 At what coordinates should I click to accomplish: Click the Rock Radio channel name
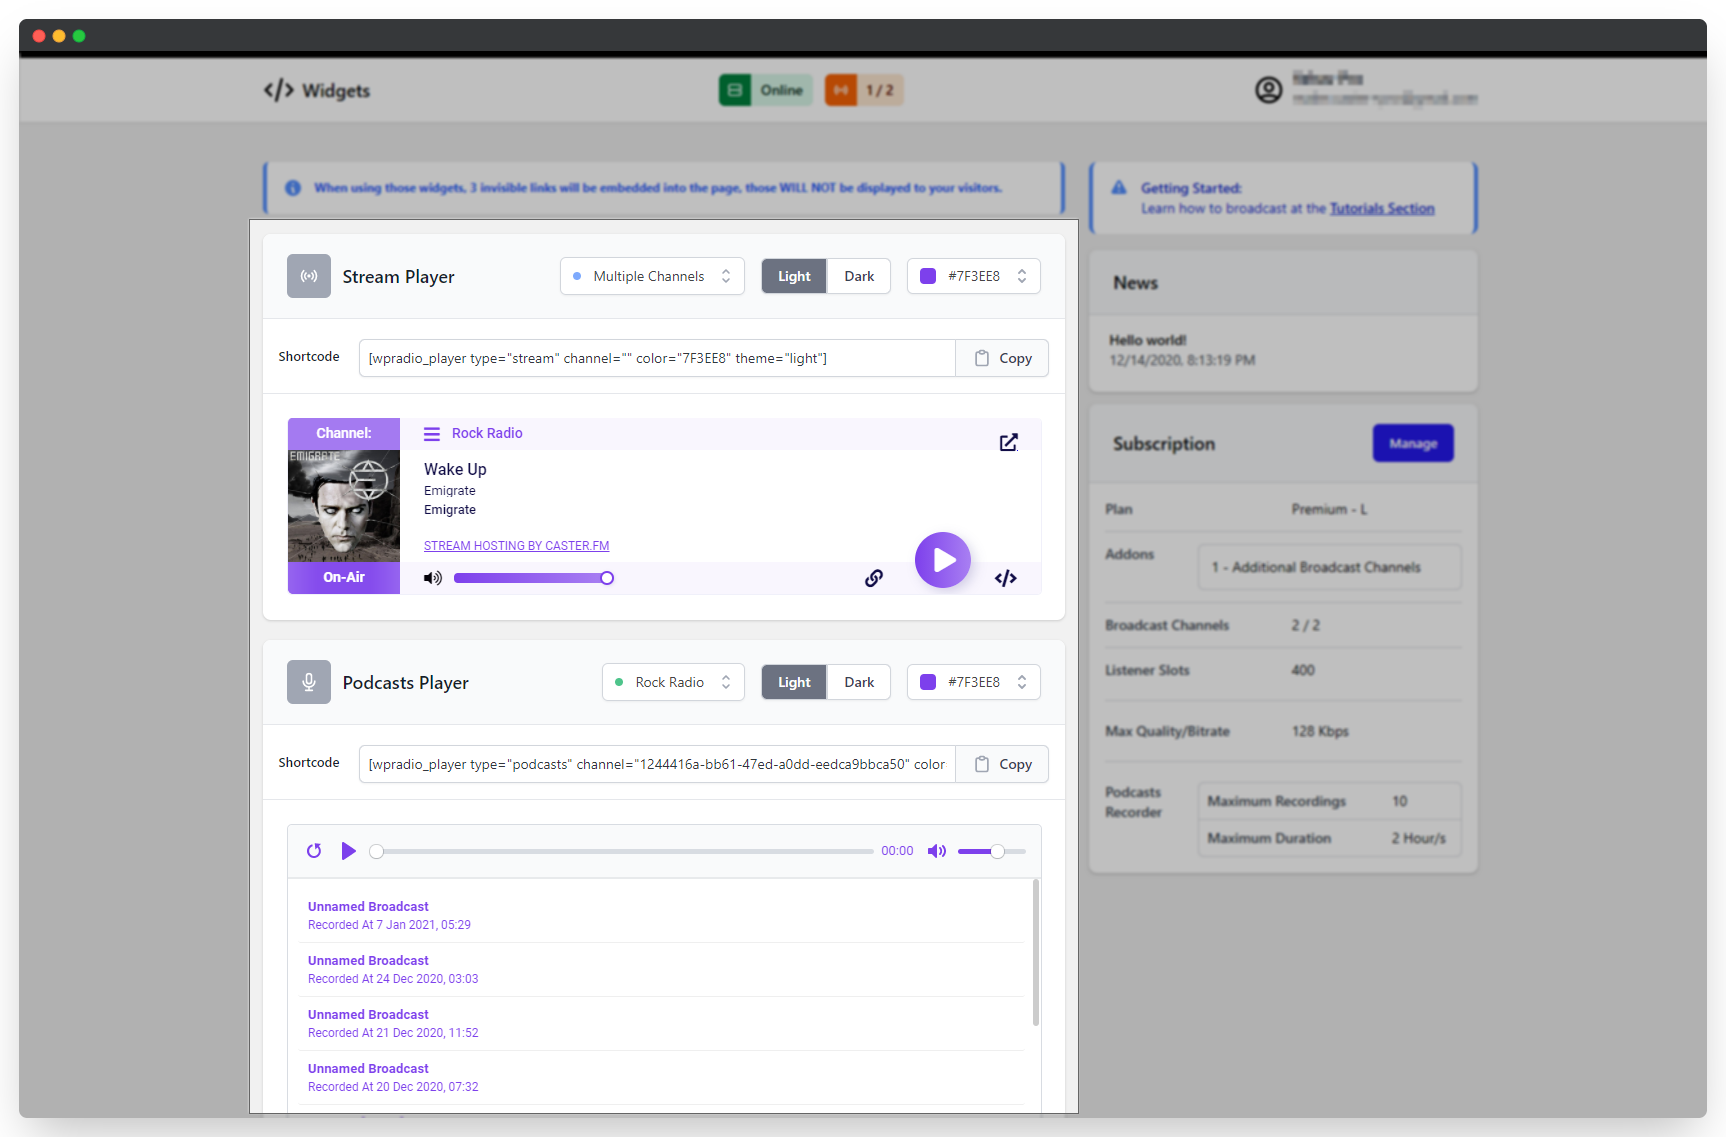487,433
